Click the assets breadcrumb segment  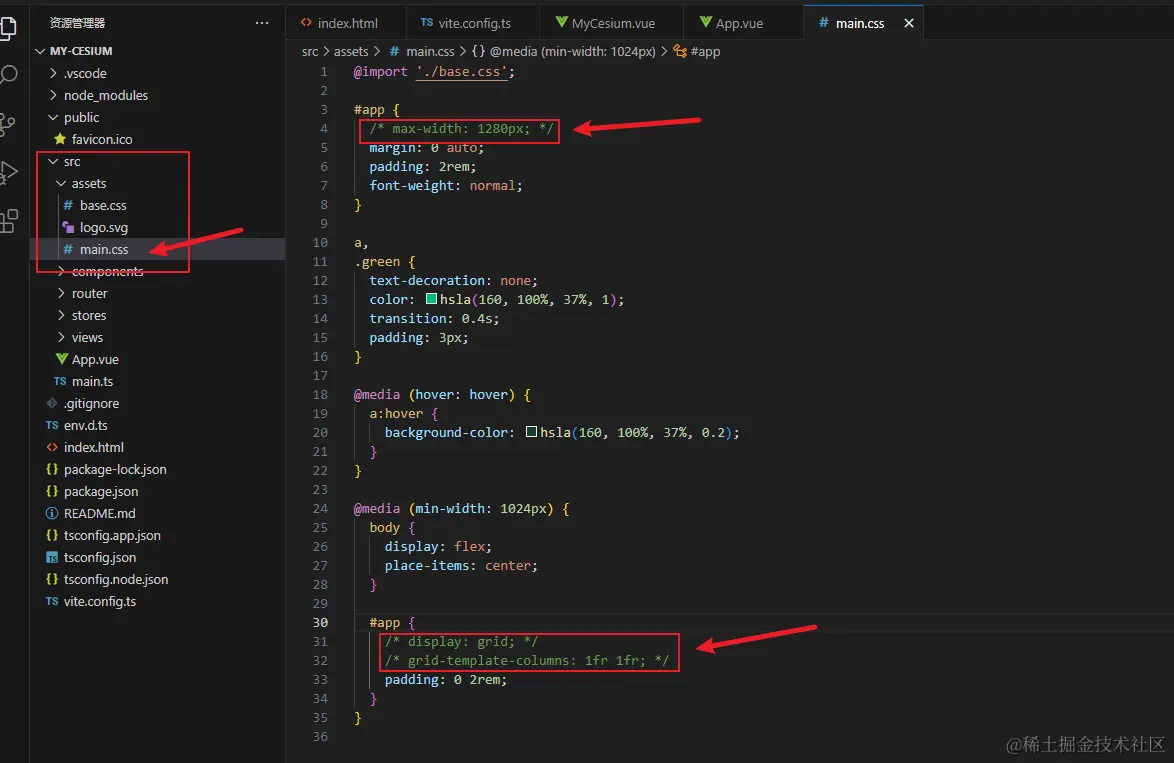click(351, 52)
